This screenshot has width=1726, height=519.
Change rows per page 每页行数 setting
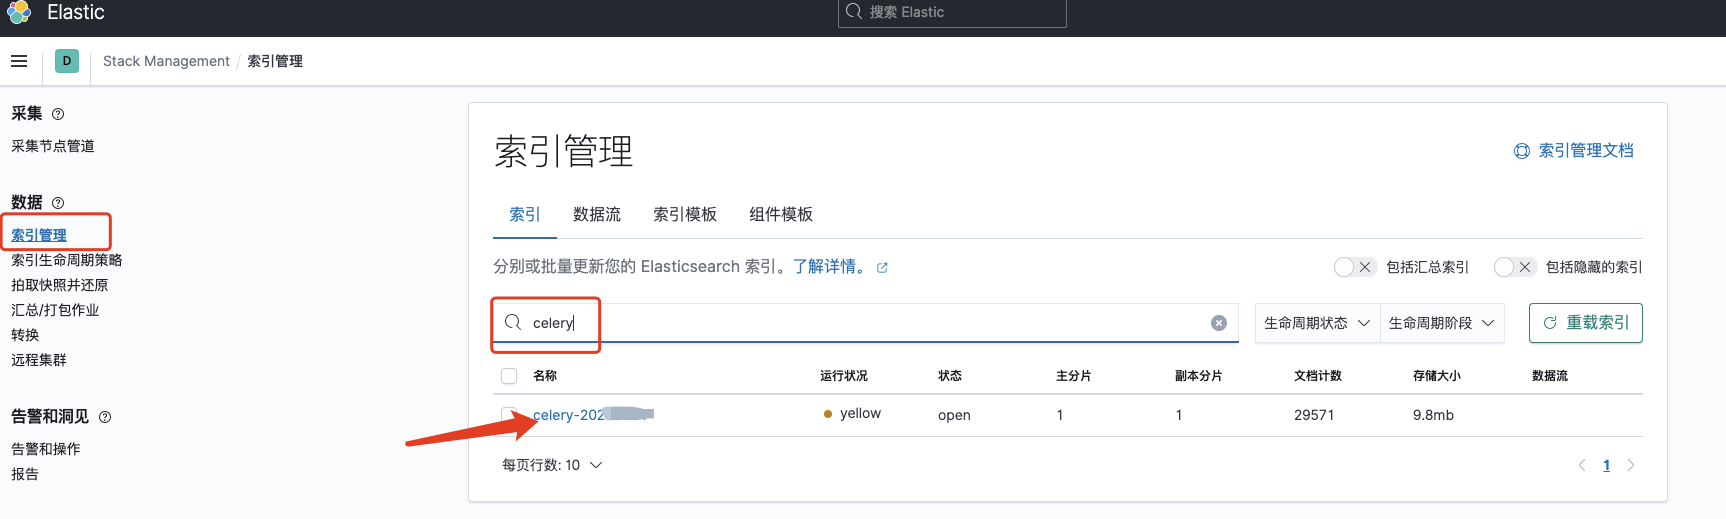pos(552,465)
